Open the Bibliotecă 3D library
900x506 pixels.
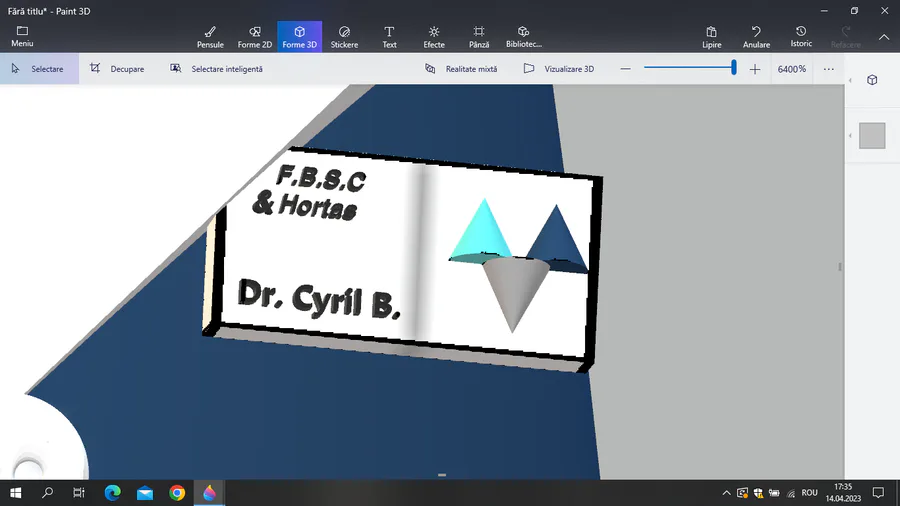point(523,37)
